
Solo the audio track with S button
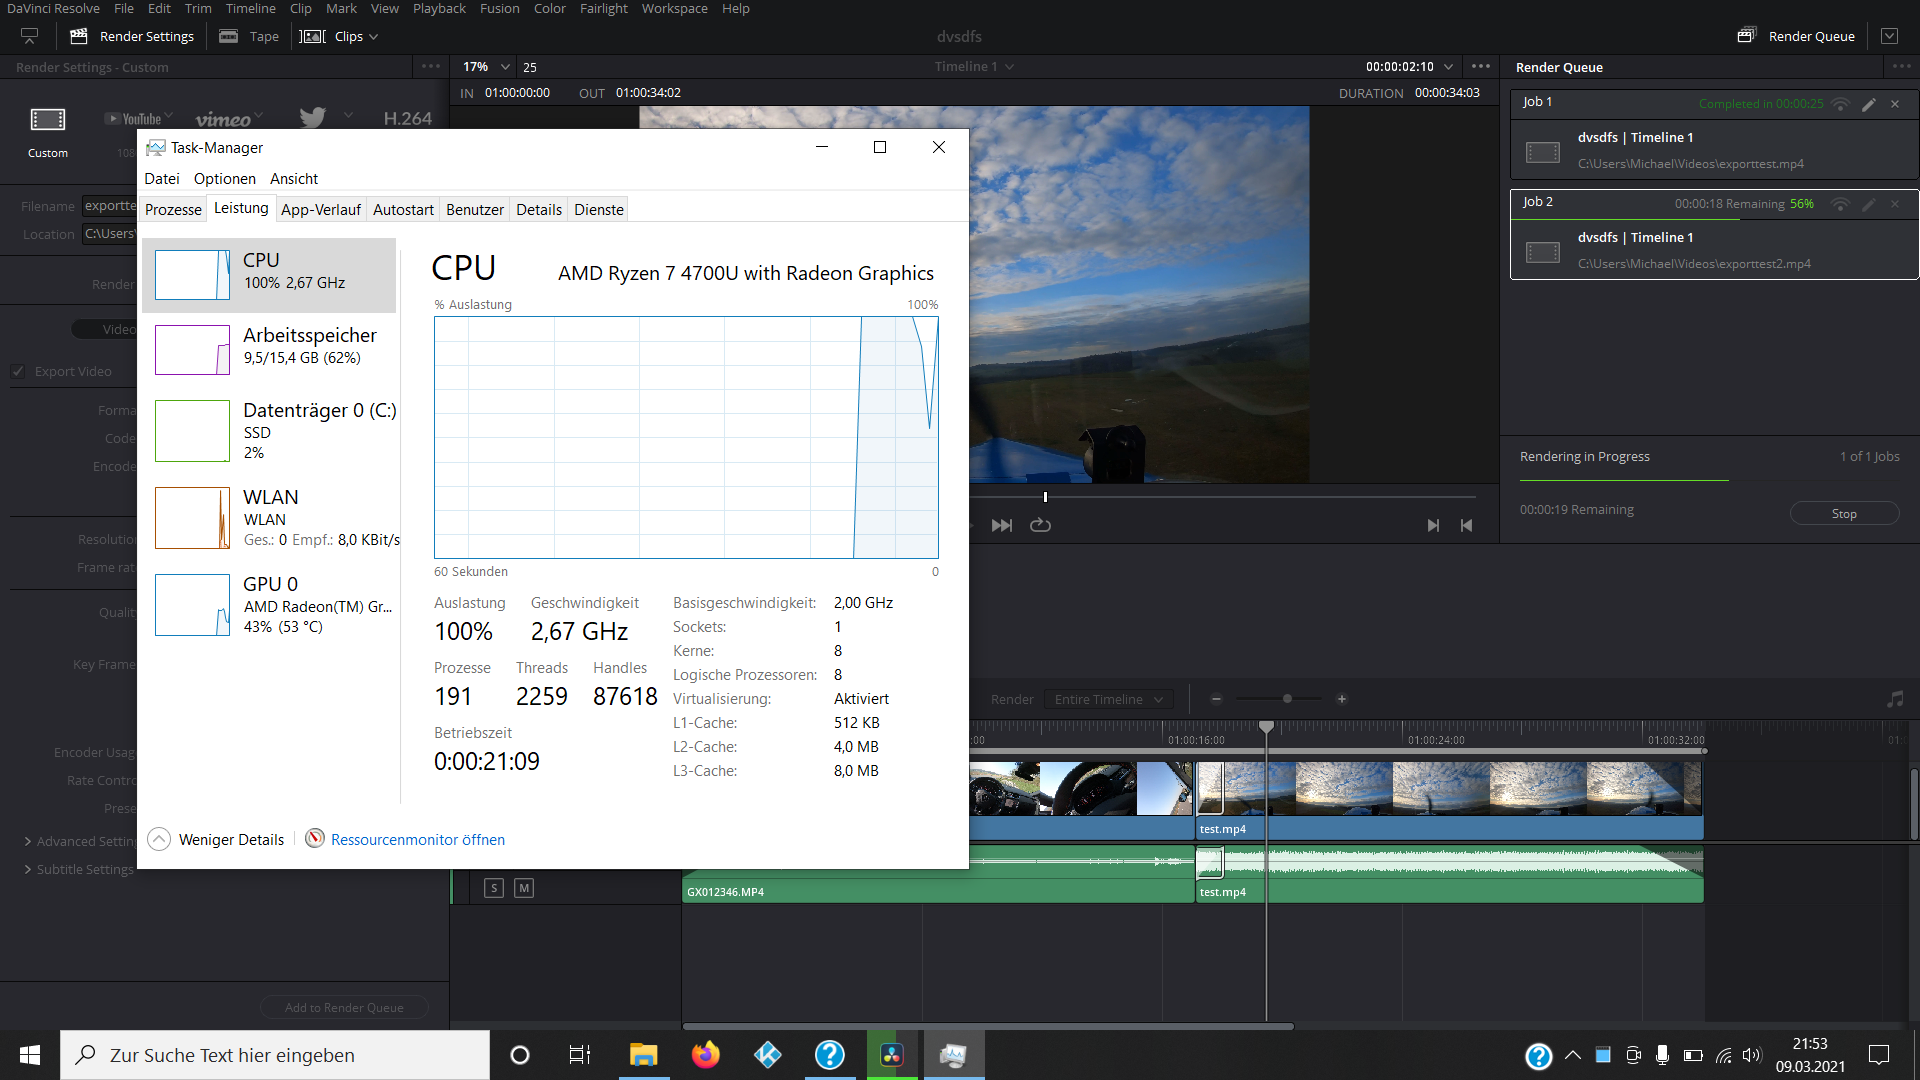click(494, 887)
